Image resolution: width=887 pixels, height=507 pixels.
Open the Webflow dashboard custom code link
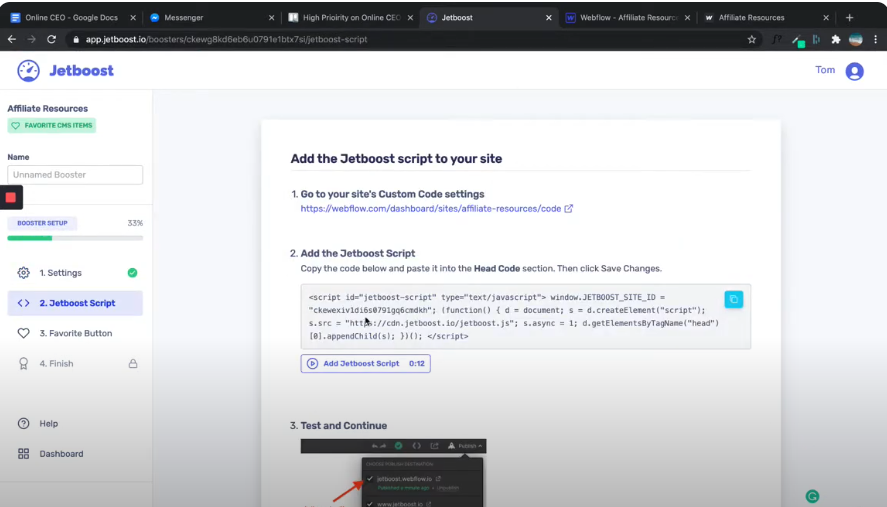coord(430,208)
